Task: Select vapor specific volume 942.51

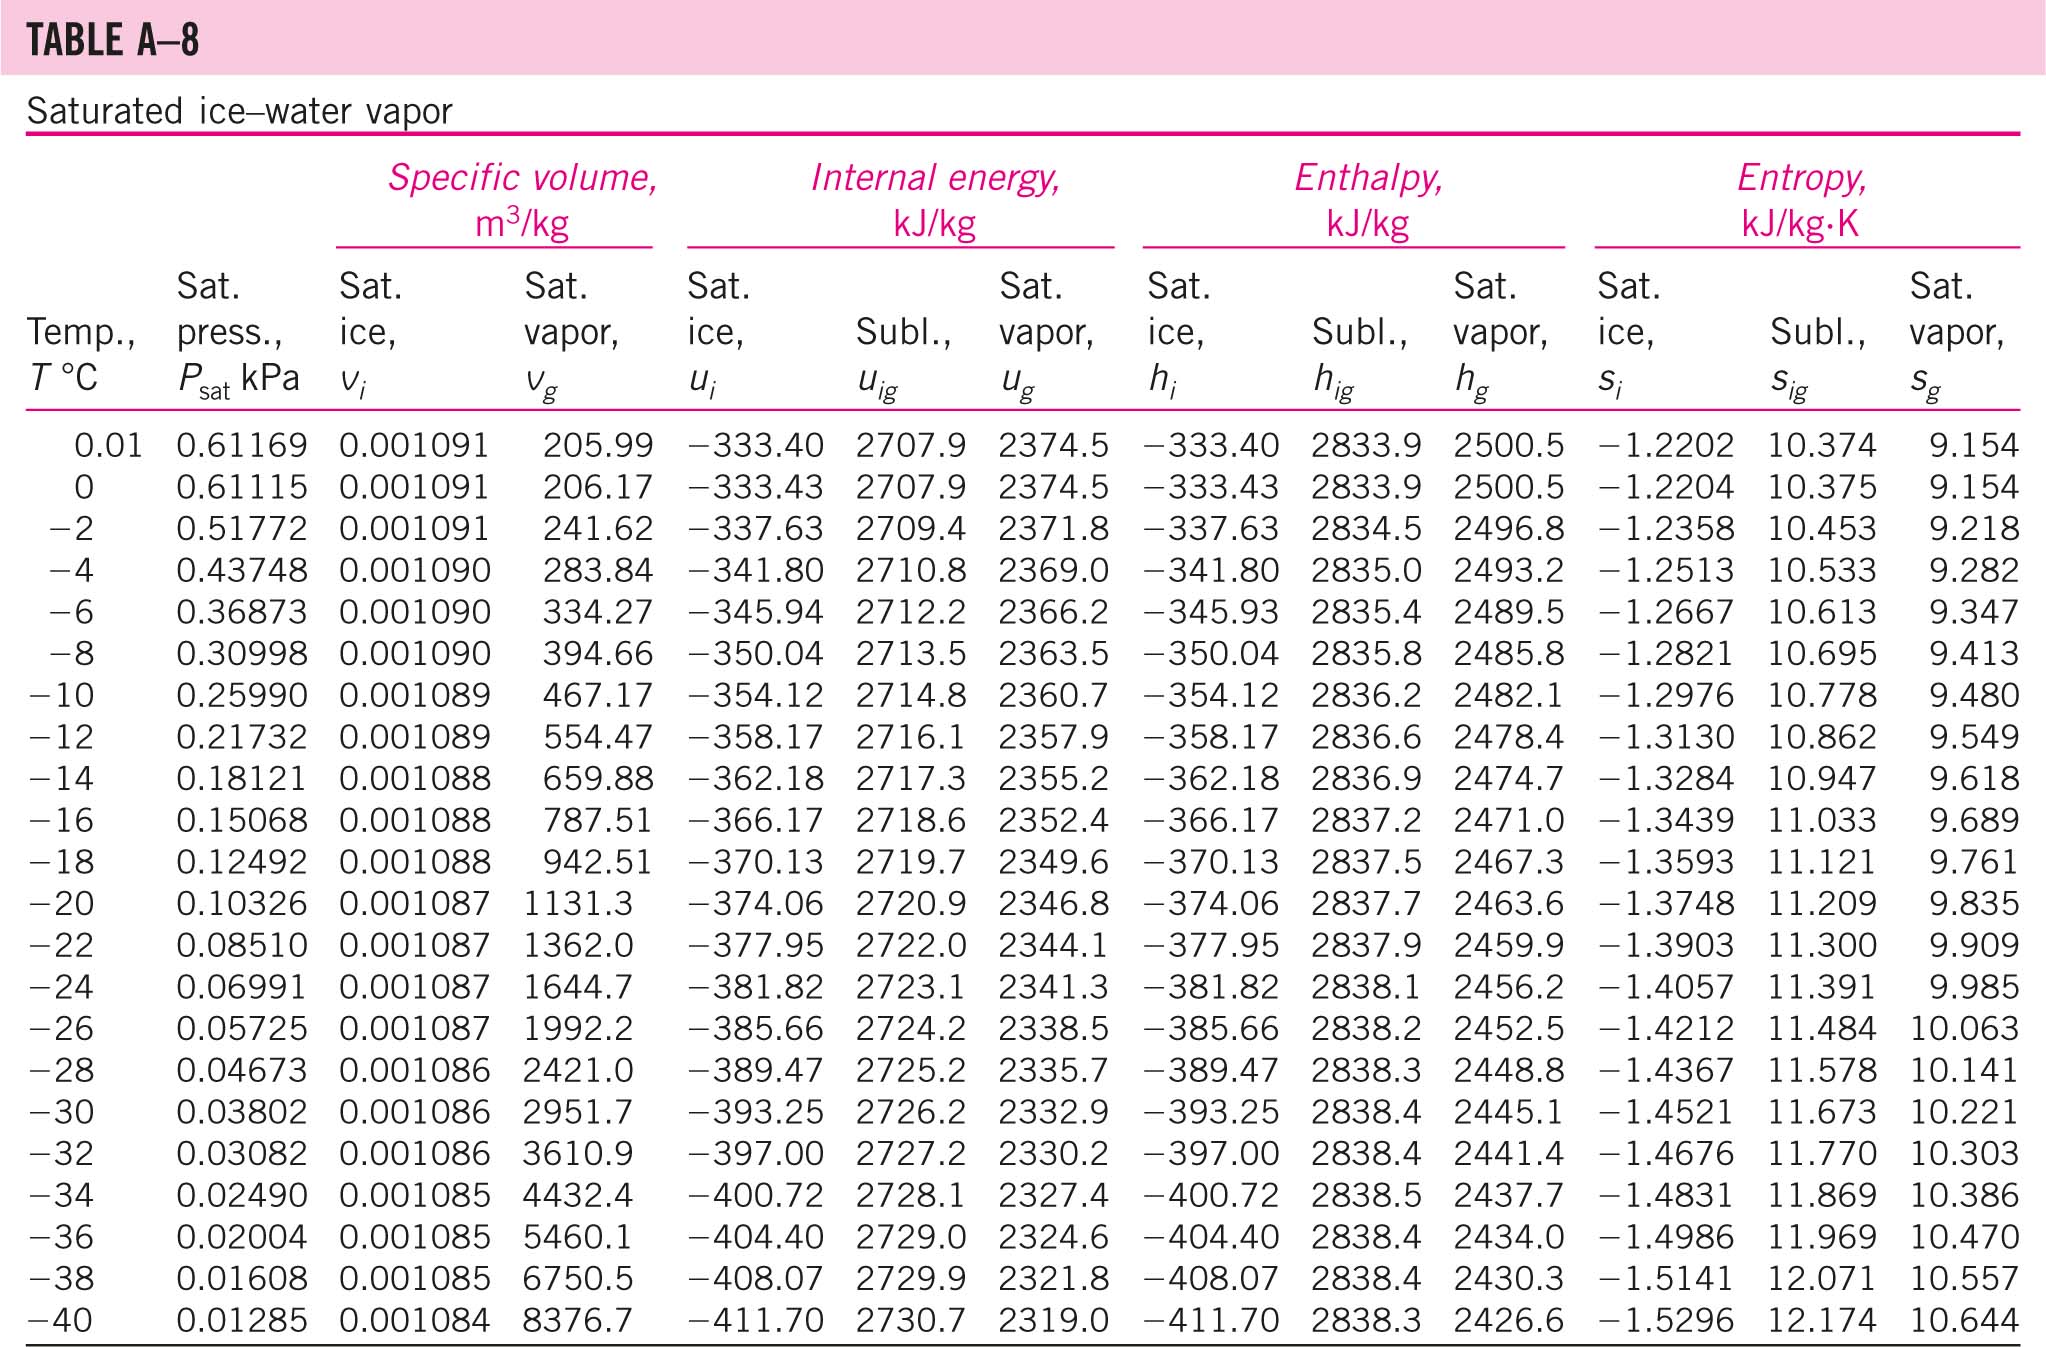Action: (x=598, y=862)
